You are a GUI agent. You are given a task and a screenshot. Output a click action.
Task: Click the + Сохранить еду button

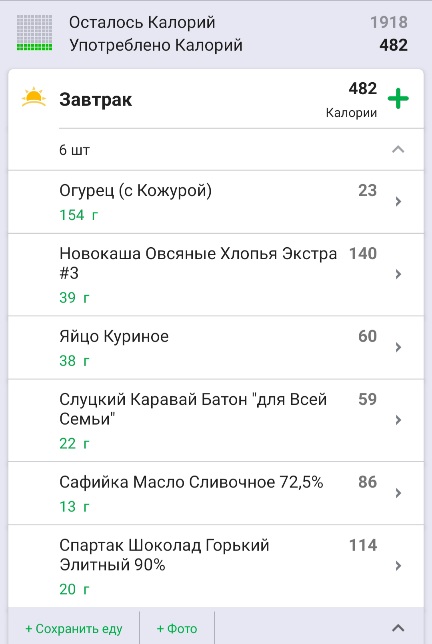point(74,628)
